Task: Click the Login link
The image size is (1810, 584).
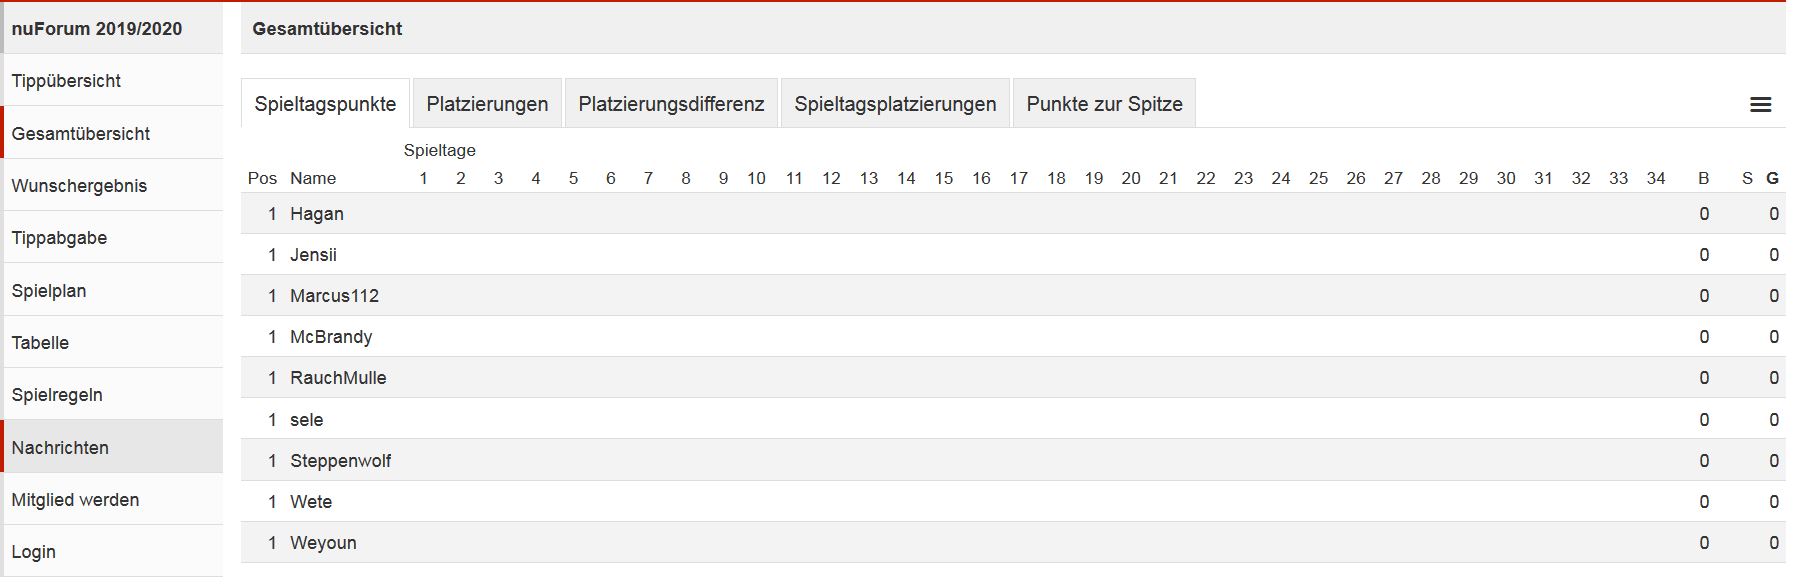Action: click(33, 552)
